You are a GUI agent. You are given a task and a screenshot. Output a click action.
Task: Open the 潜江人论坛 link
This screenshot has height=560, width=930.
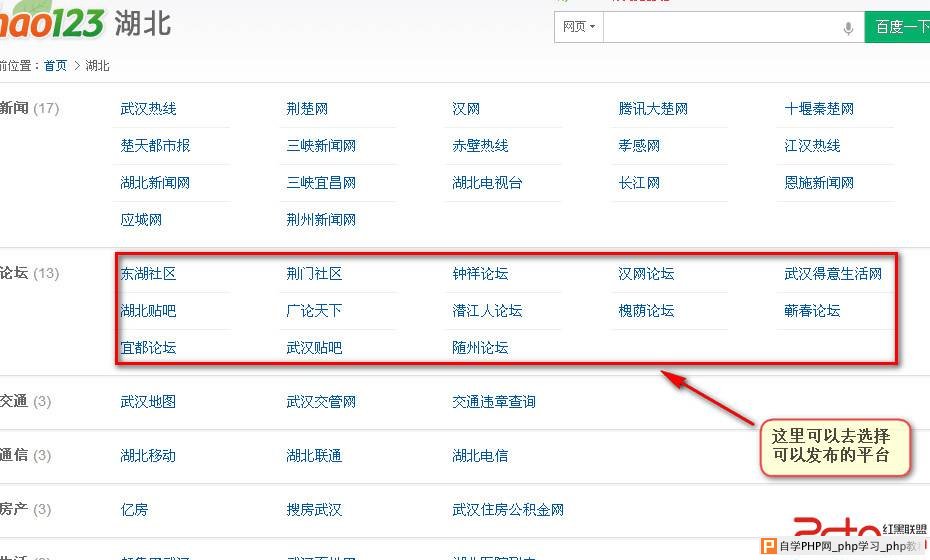coord(487,310)
